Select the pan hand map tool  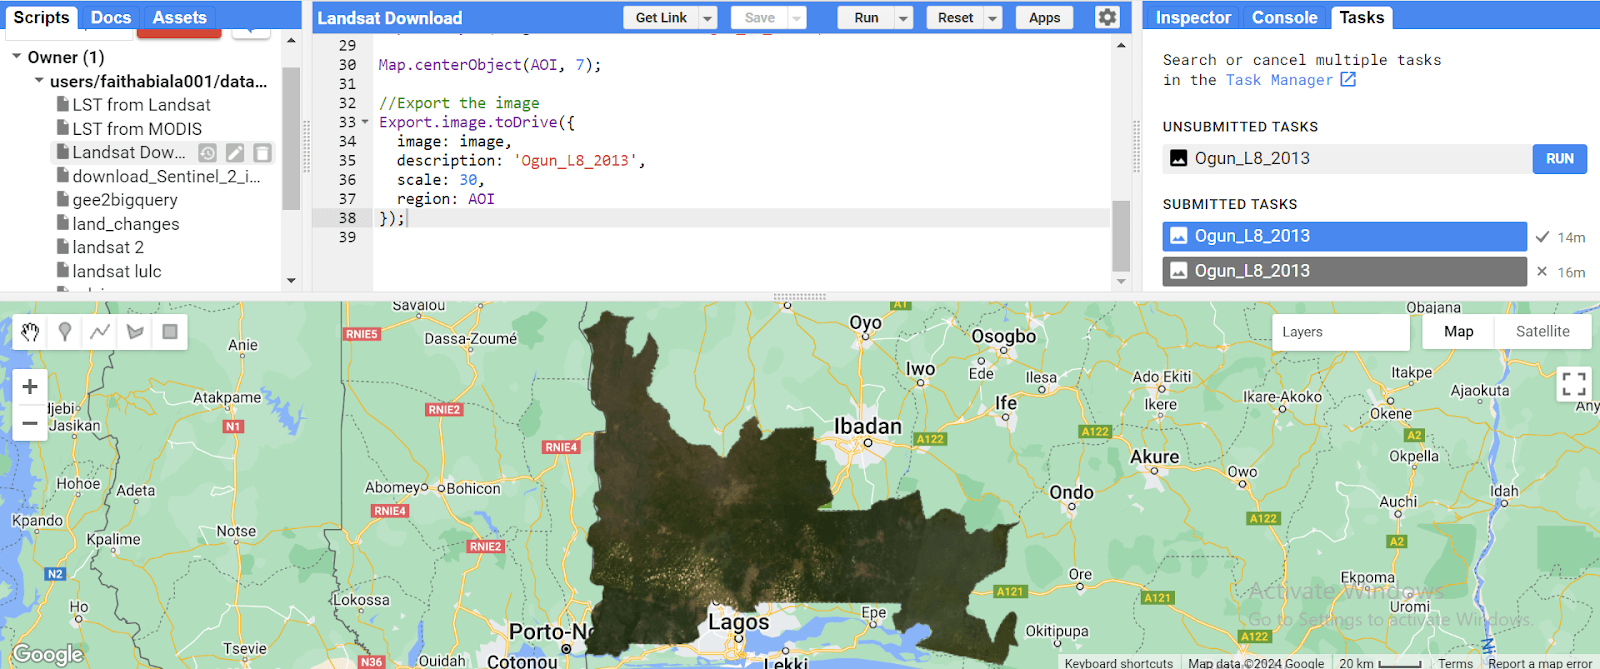(x=30, y=332)
